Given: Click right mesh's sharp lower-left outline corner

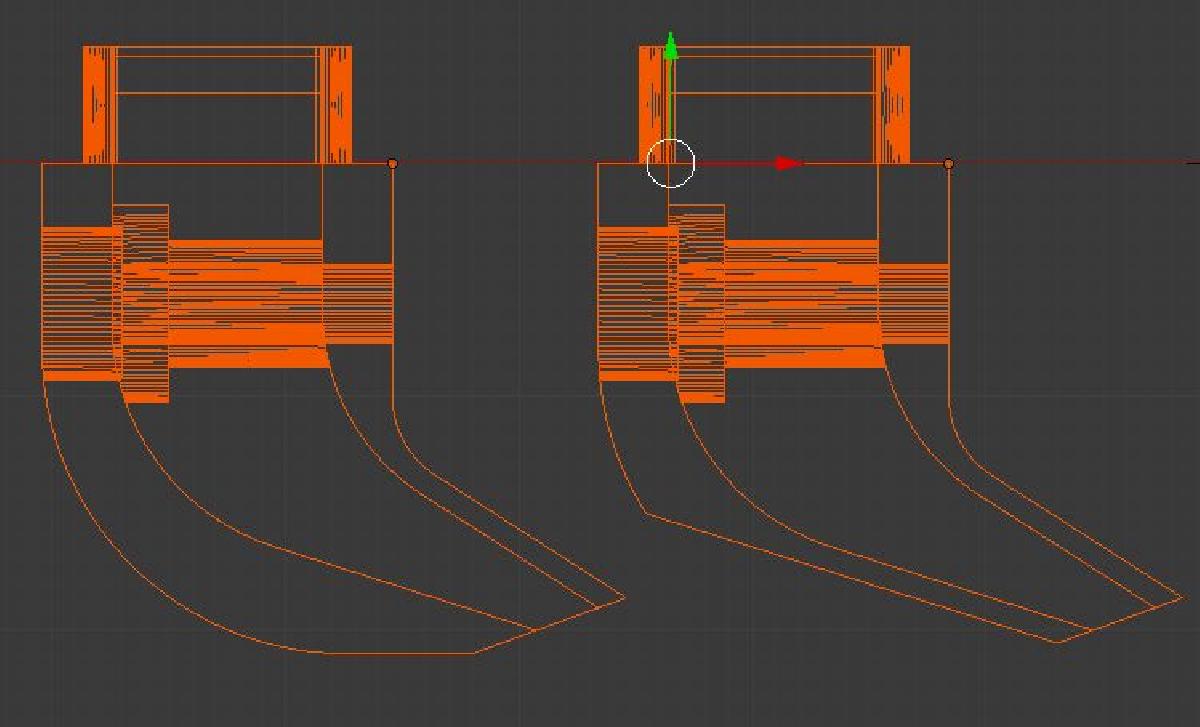Looking at the screenshot, I should coord(647,514).
